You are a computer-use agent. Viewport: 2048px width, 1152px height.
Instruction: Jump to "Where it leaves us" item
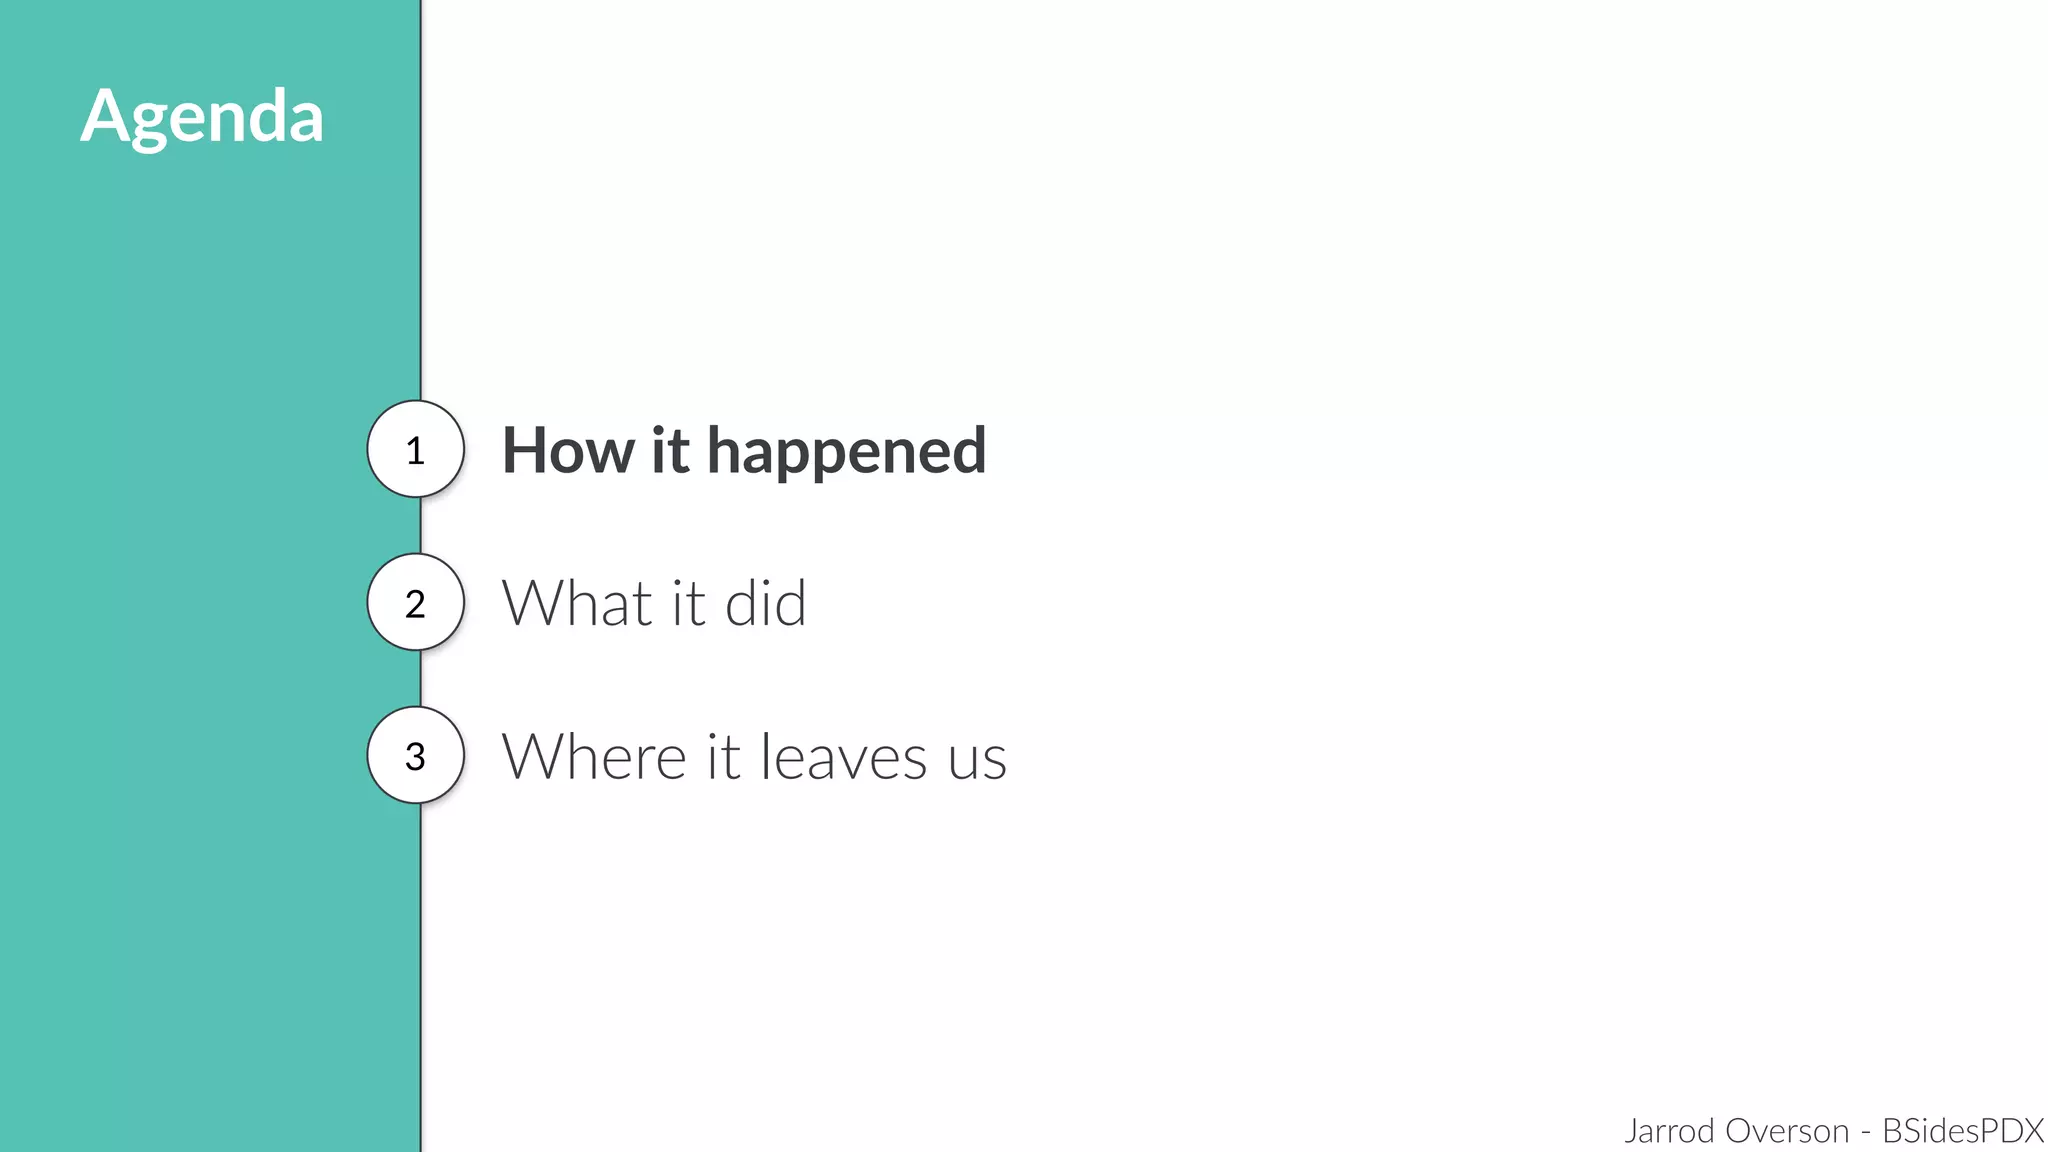point(753,756)
